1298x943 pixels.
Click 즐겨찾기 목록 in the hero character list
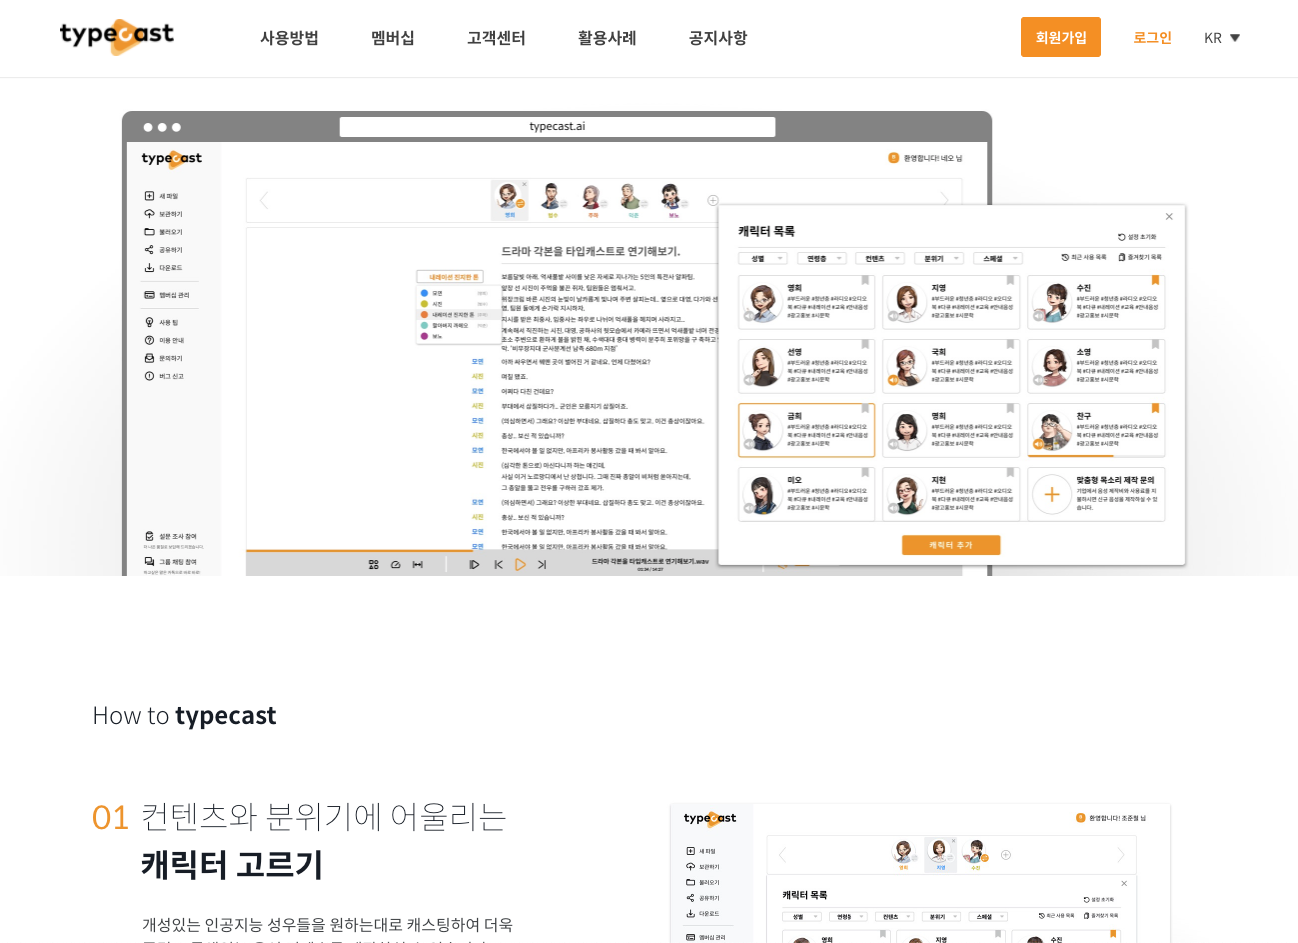tap(1140, 258)
